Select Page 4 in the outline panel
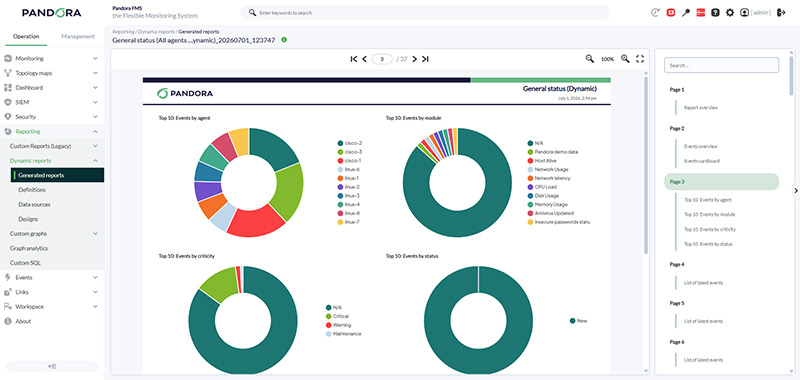Screen dimensions: 800x380 click(677, 264)
